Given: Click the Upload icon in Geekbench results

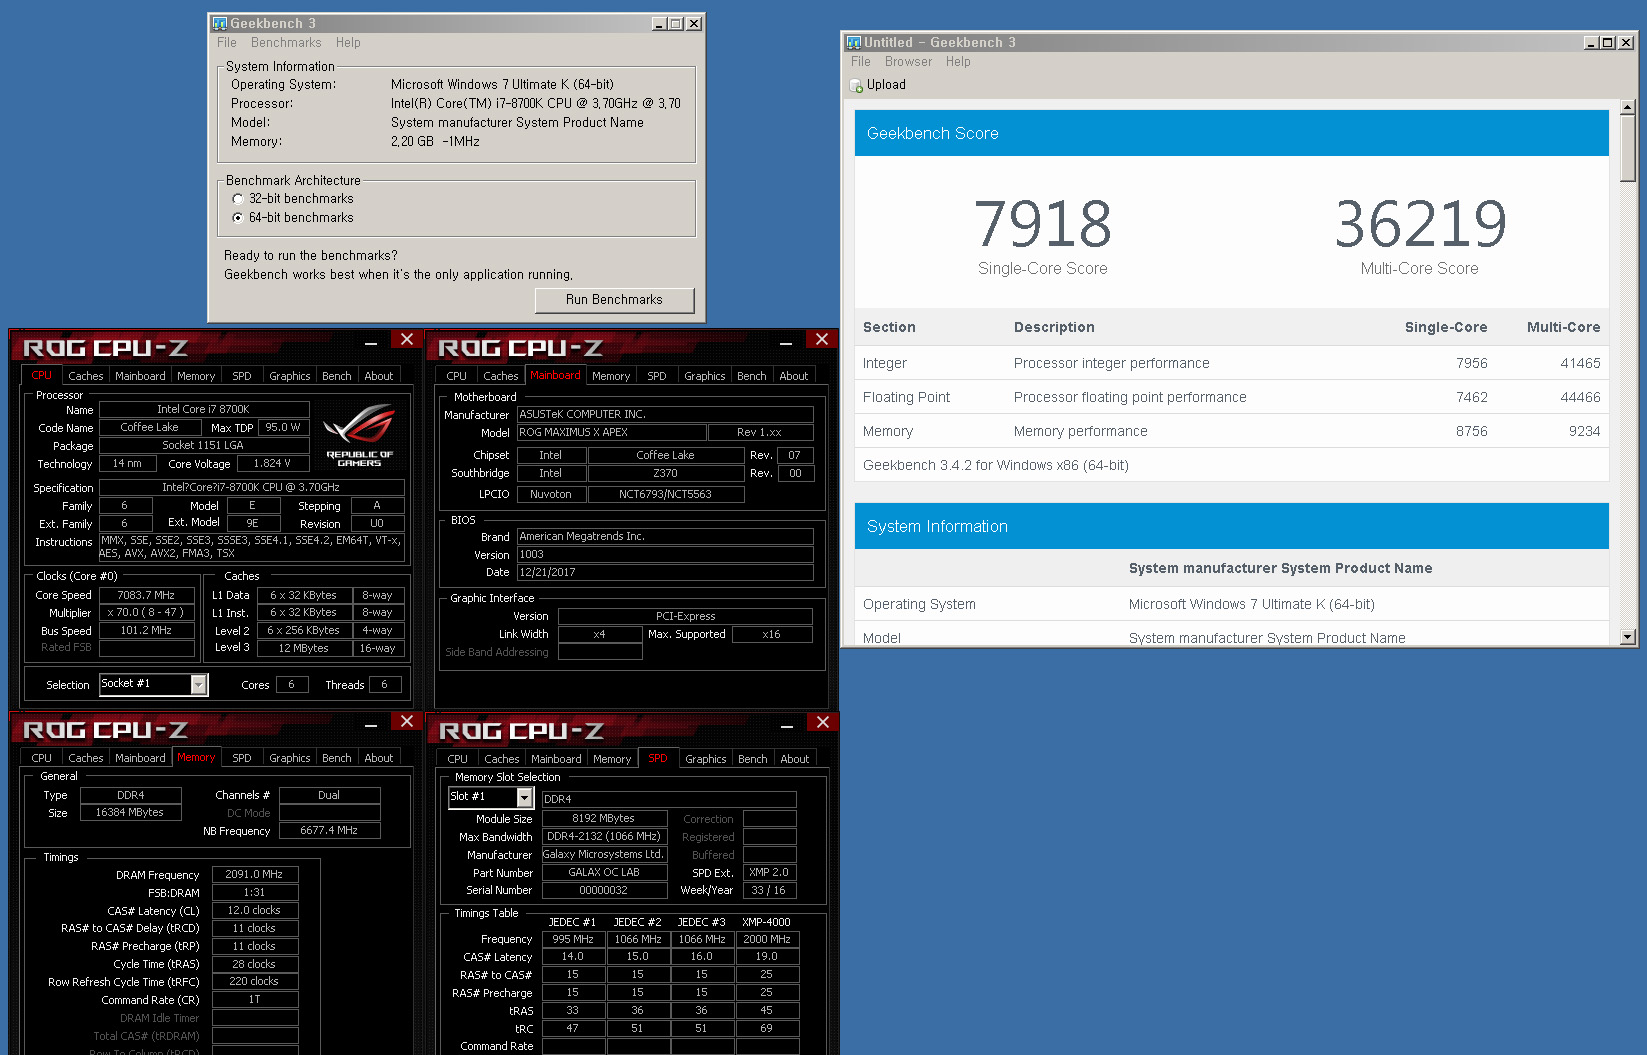Looking at the screenshot, I should point(856,86).
